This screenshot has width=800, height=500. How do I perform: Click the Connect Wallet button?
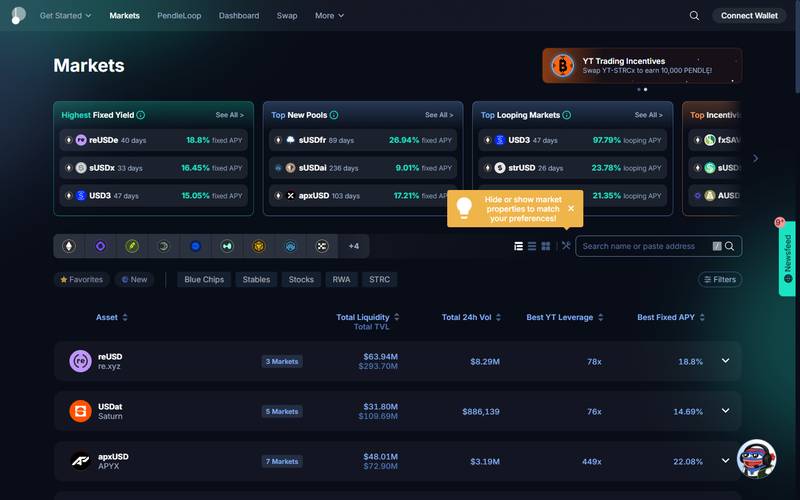click(x=749, y=16)
